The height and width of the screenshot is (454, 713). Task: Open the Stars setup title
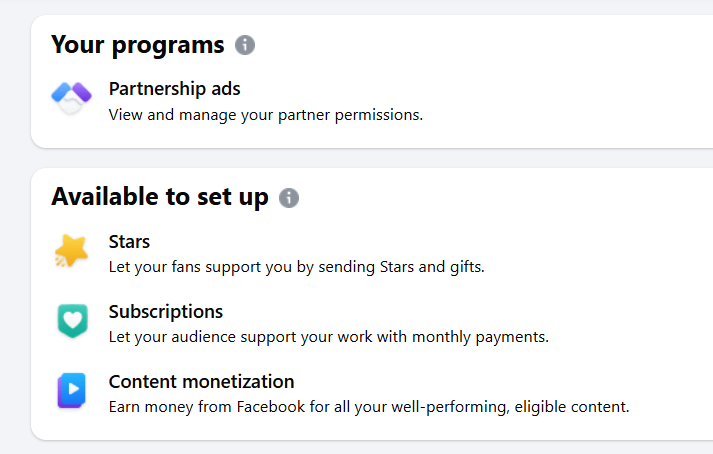tap(129, 242)
